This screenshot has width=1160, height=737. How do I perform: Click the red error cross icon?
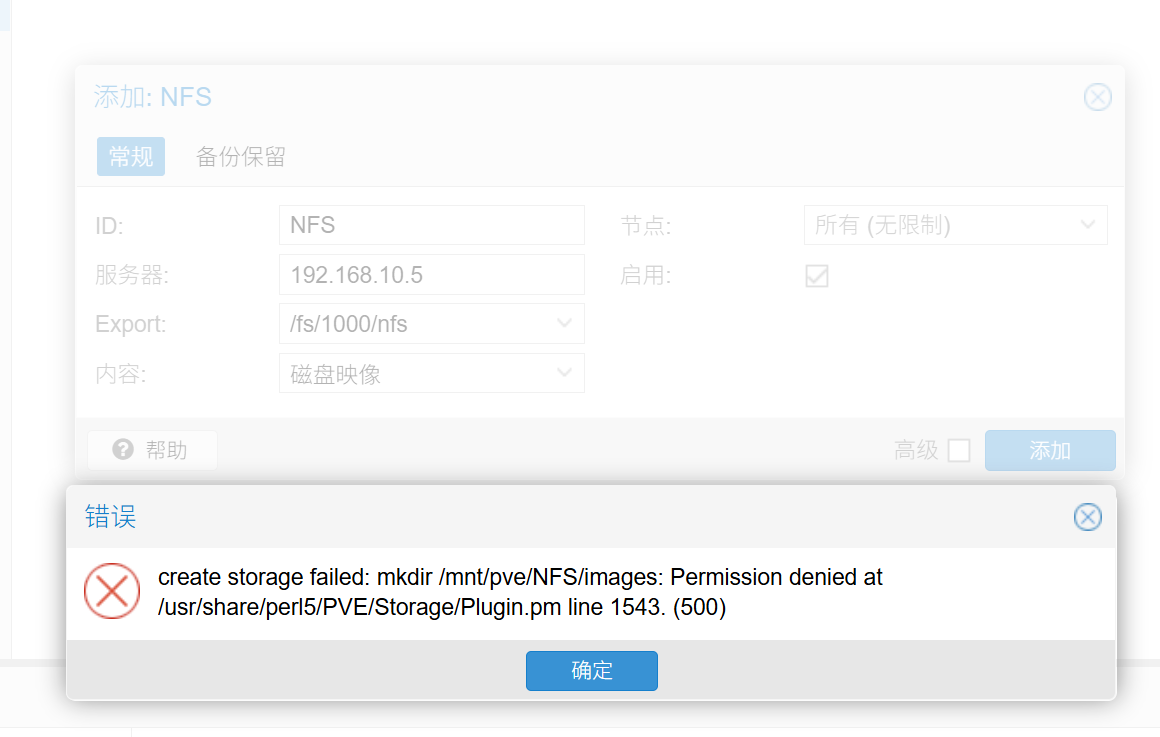pyautogui.click(x=112, y=591)
